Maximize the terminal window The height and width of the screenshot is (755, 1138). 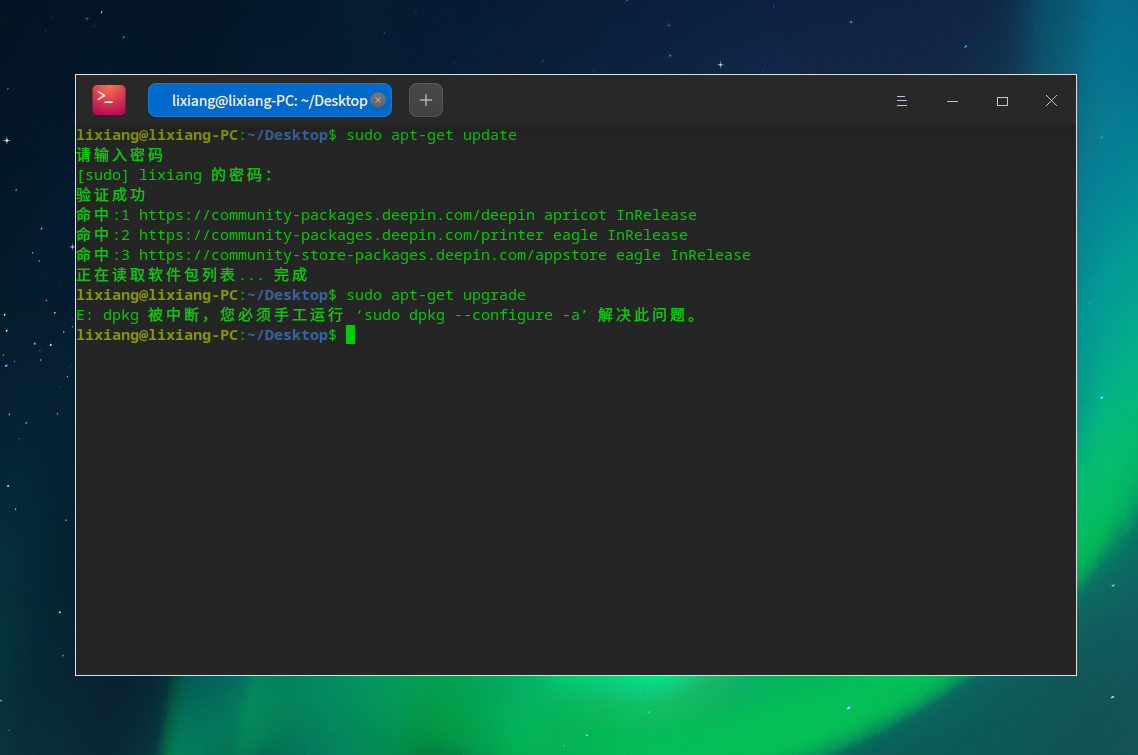tap(1002, 101)
